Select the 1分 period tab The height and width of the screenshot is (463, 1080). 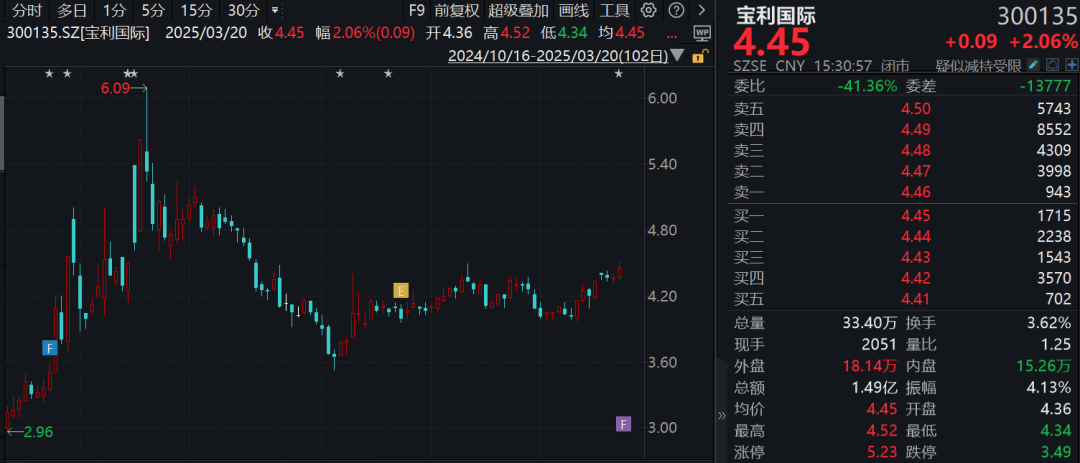(x=114, y=10)
